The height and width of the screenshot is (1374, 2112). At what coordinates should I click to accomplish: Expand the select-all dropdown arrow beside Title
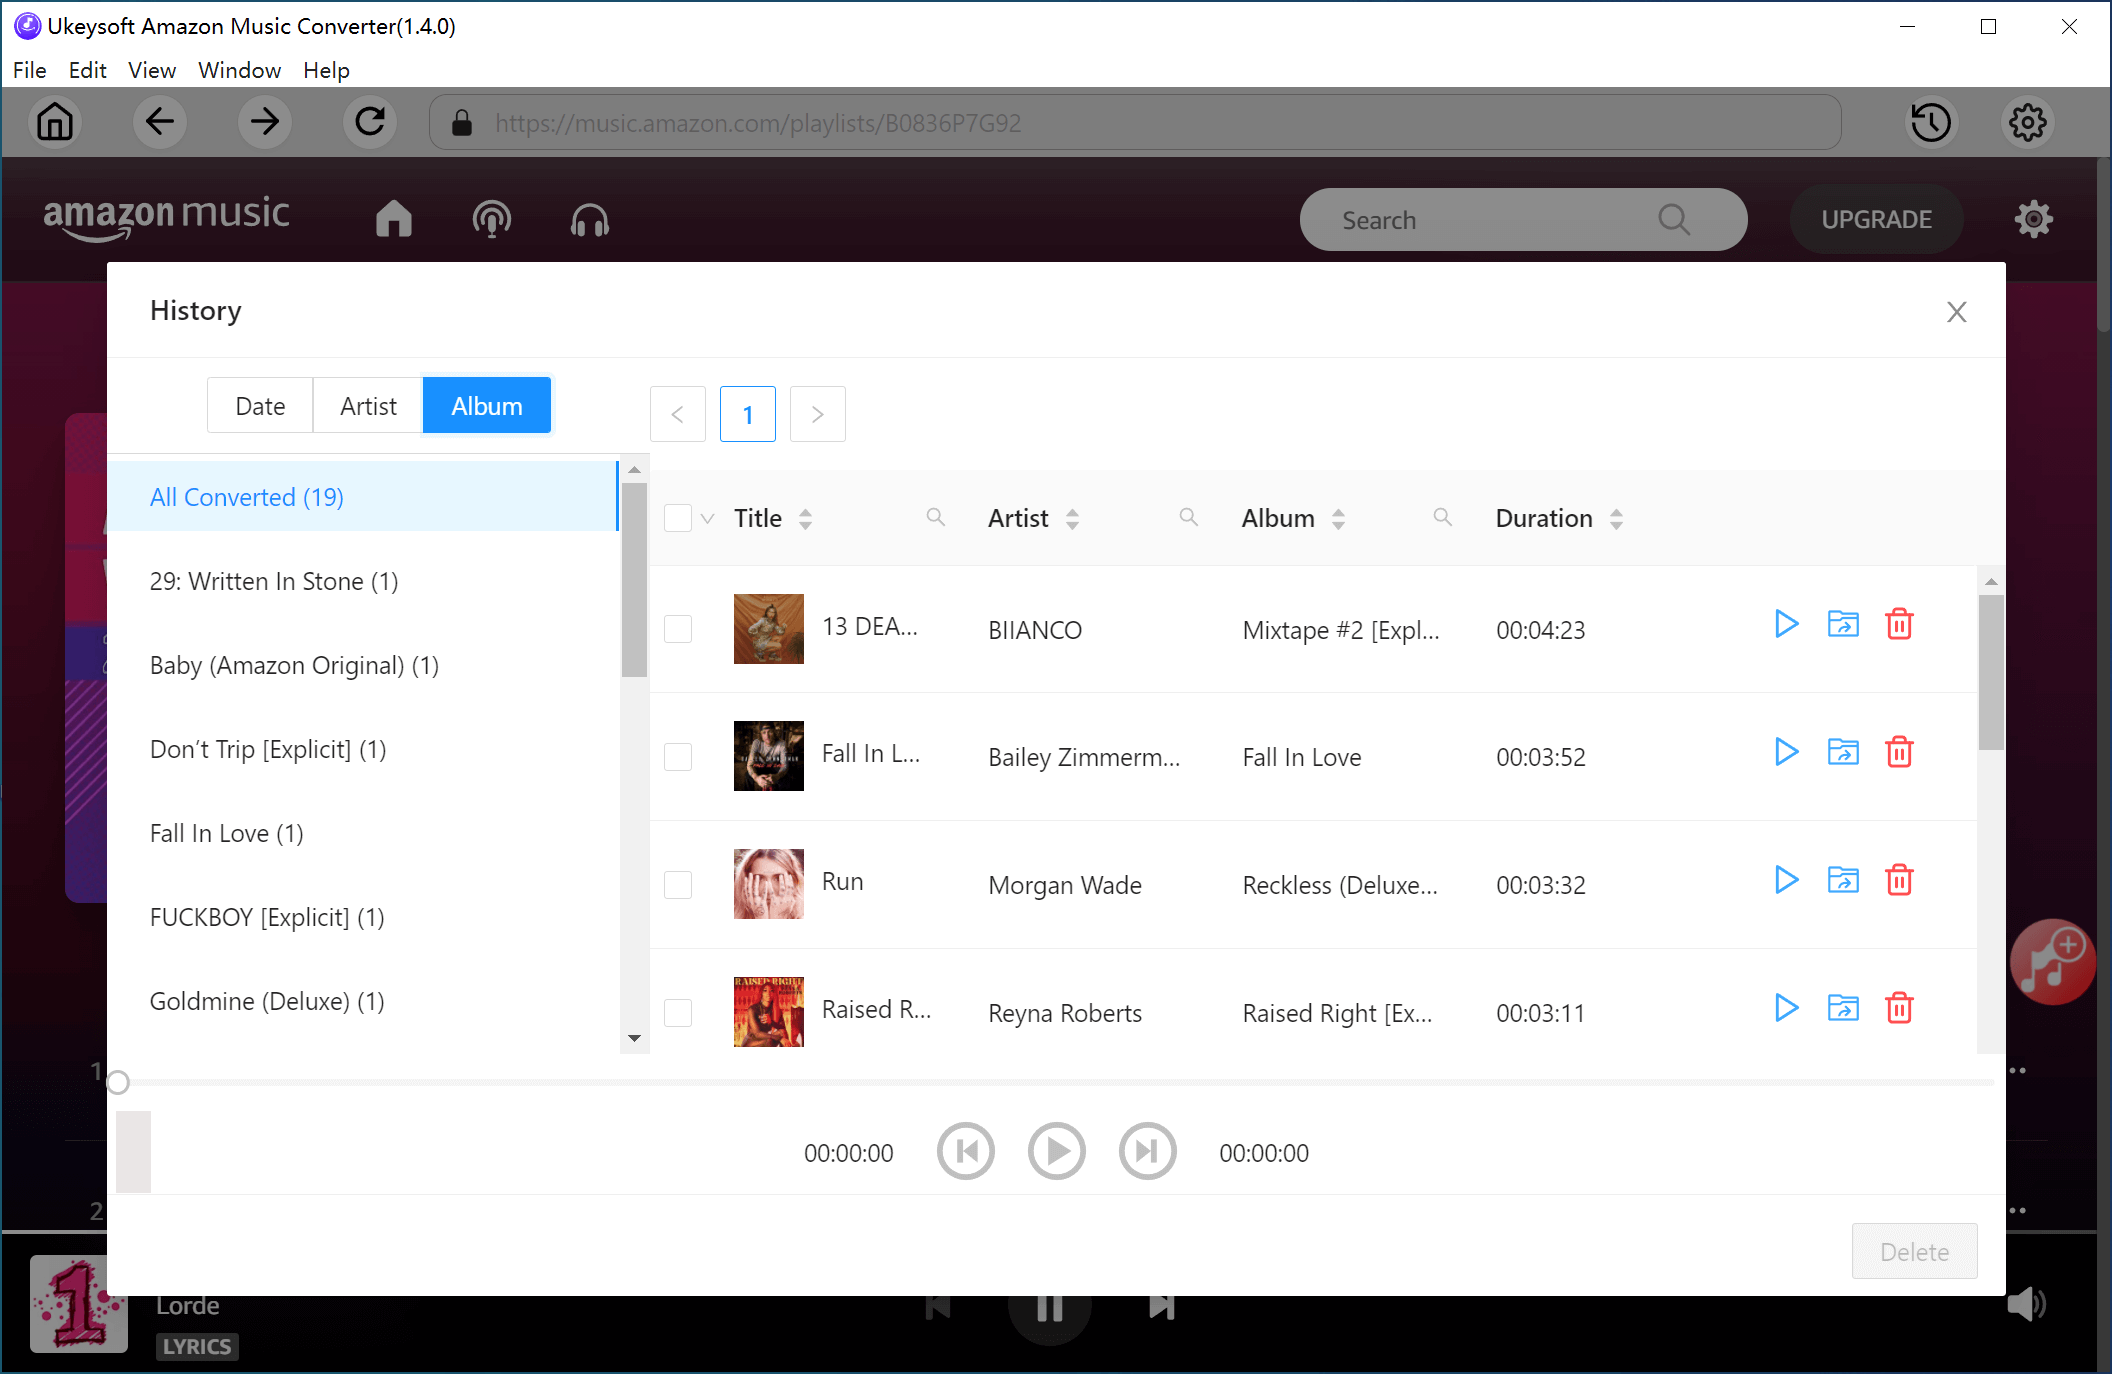pyautogui.click(x=708, y=518)
